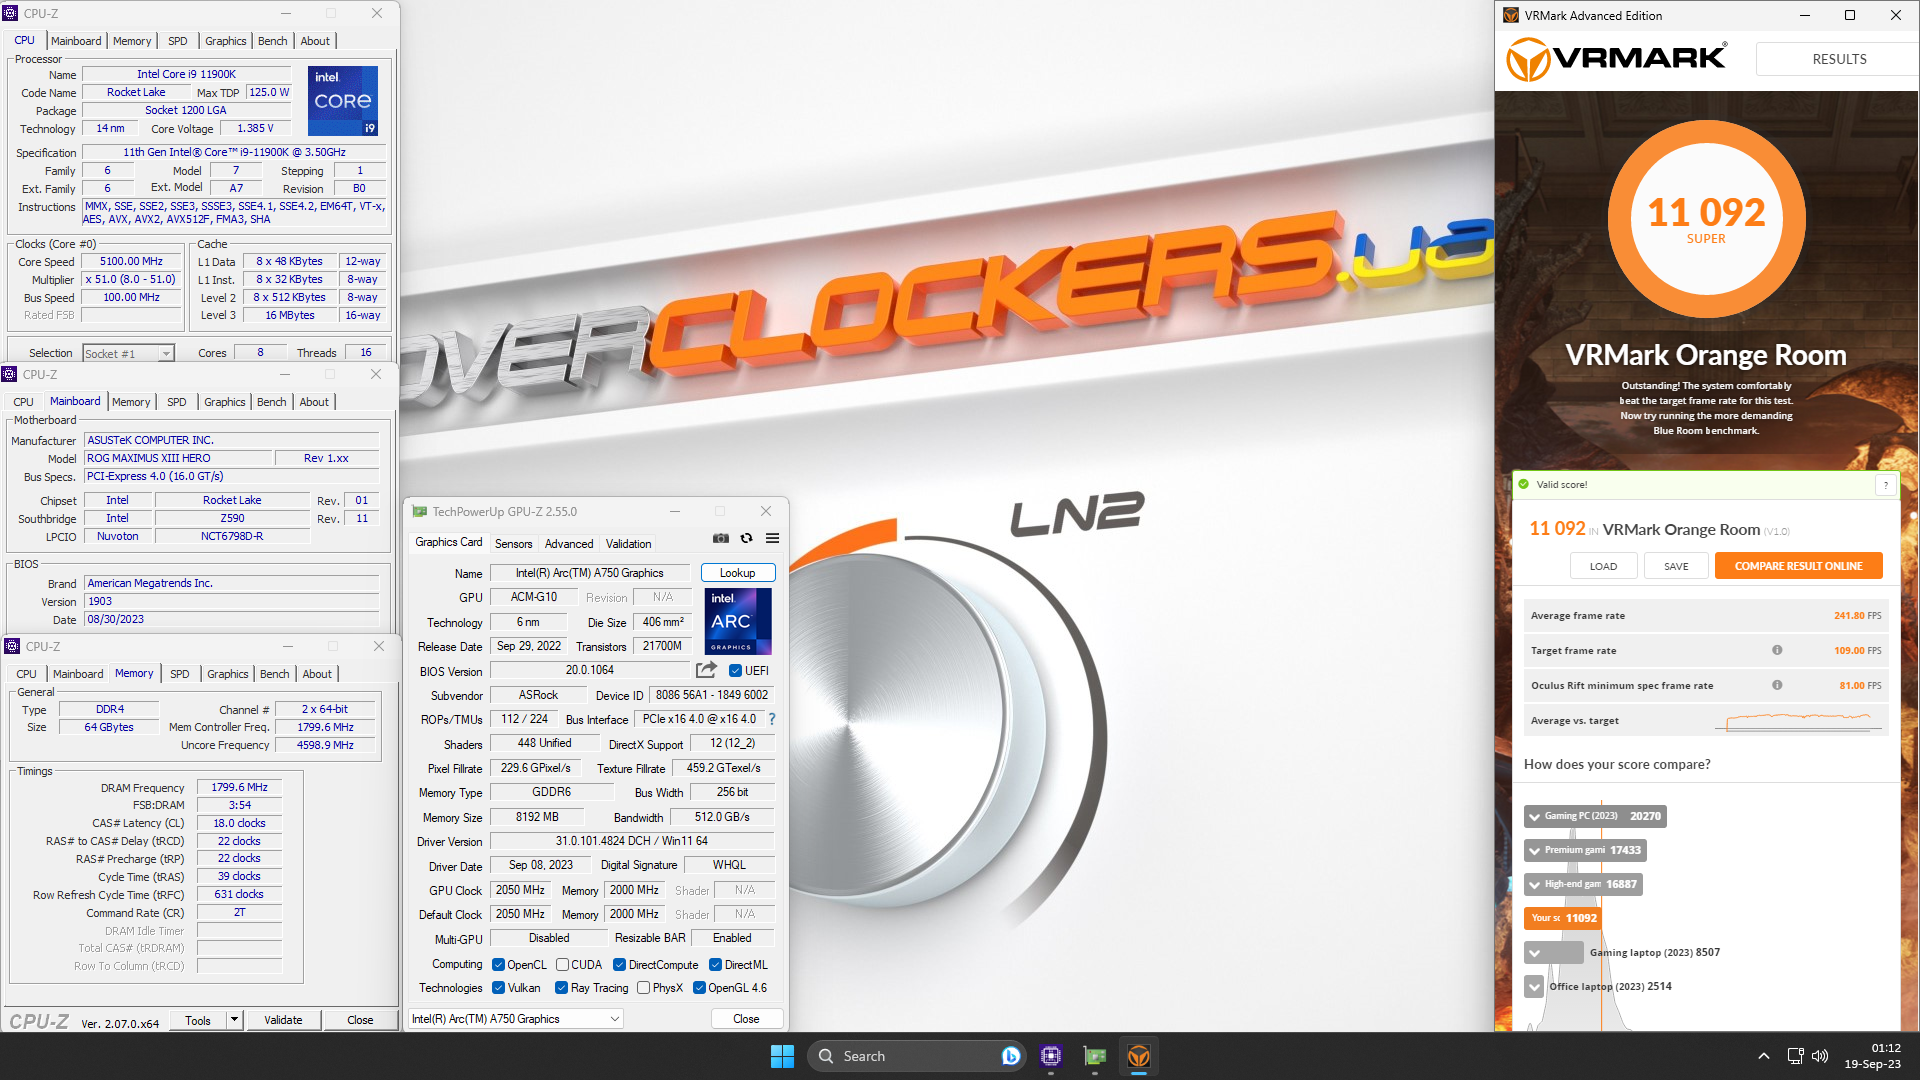Click the green Valid score checkmark icon
Screen dimensions: 1920x1080
(1524, 484)
